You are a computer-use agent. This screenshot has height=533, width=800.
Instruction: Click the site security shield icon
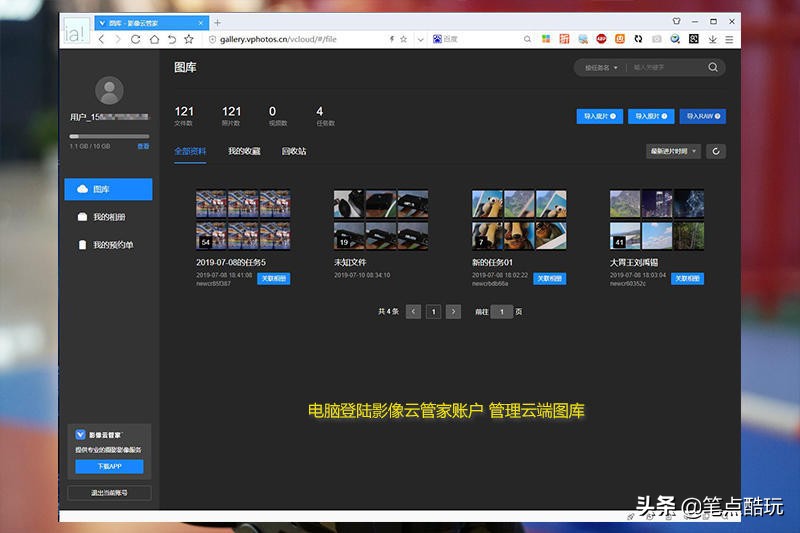[x=212, y=39]
